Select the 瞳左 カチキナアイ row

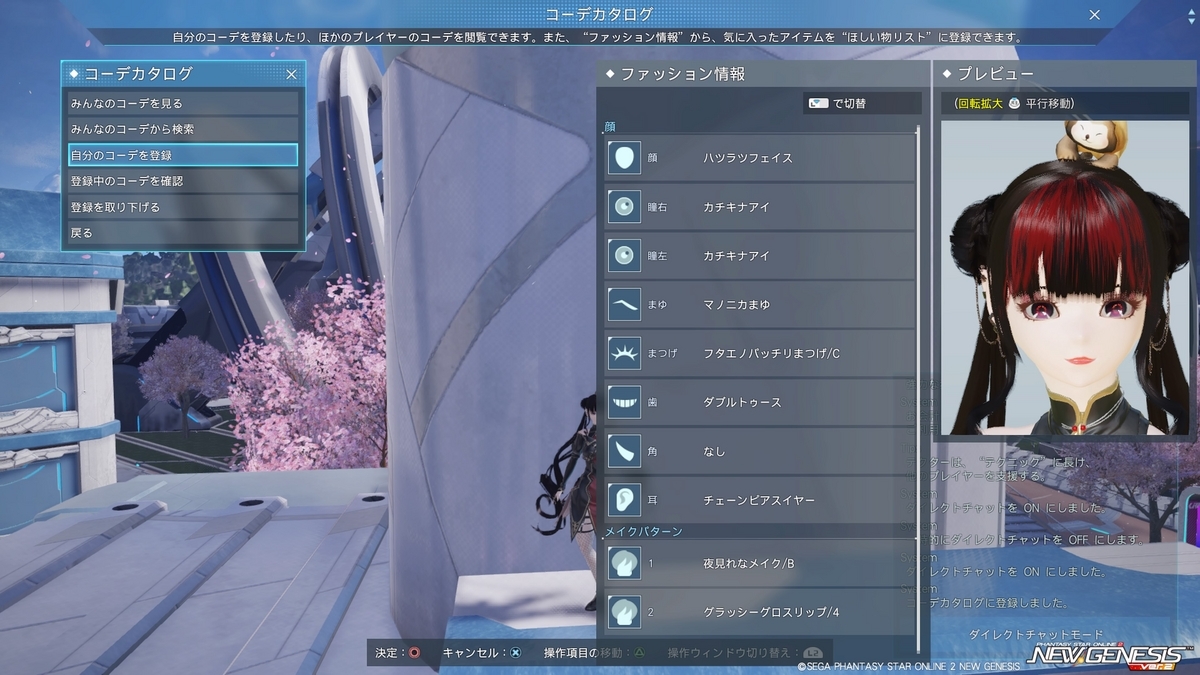coord(759,256)
